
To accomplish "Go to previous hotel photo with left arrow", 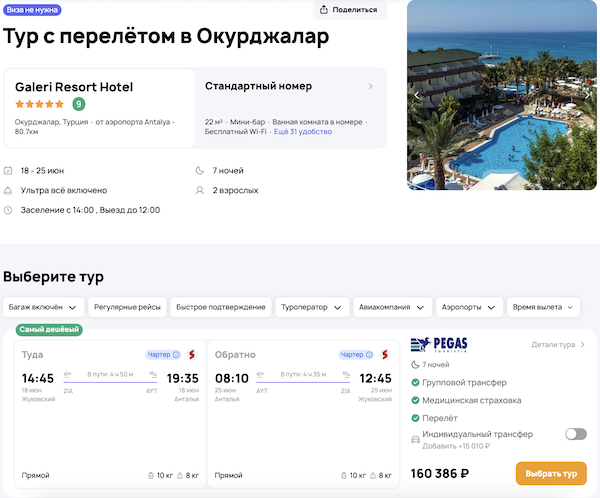I will tap(418, 95).
